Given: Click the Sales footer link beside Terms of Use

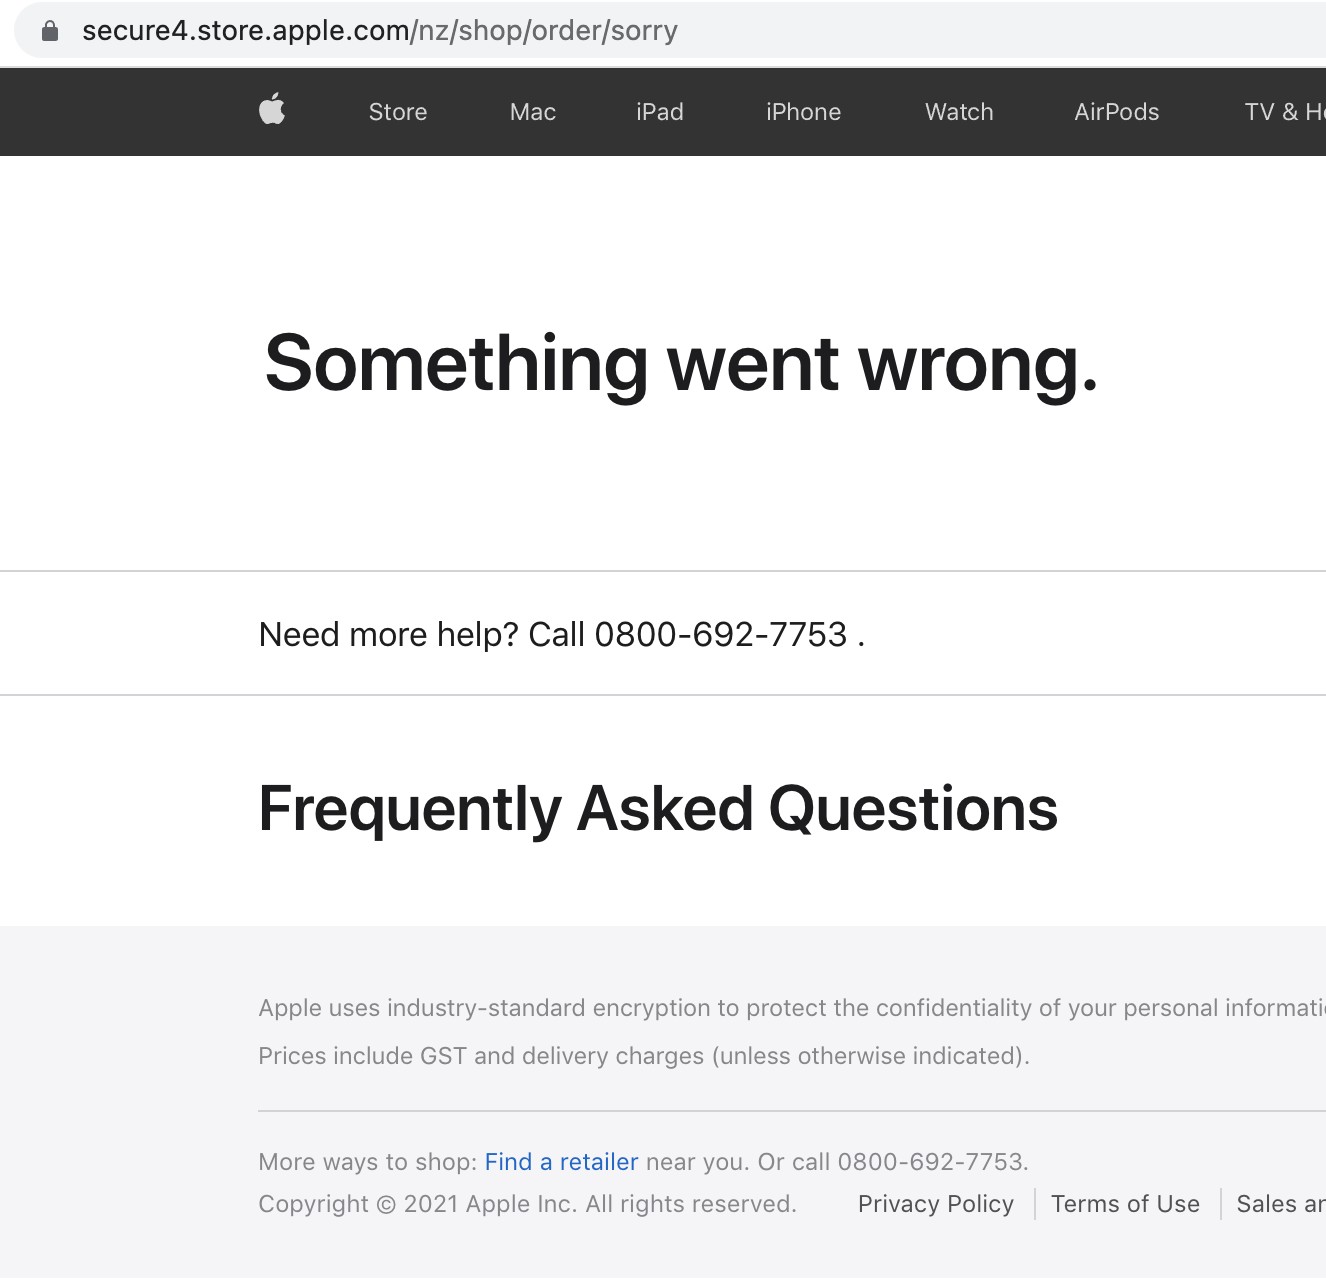Looking at the screenshot, I should (1279, 1204).
